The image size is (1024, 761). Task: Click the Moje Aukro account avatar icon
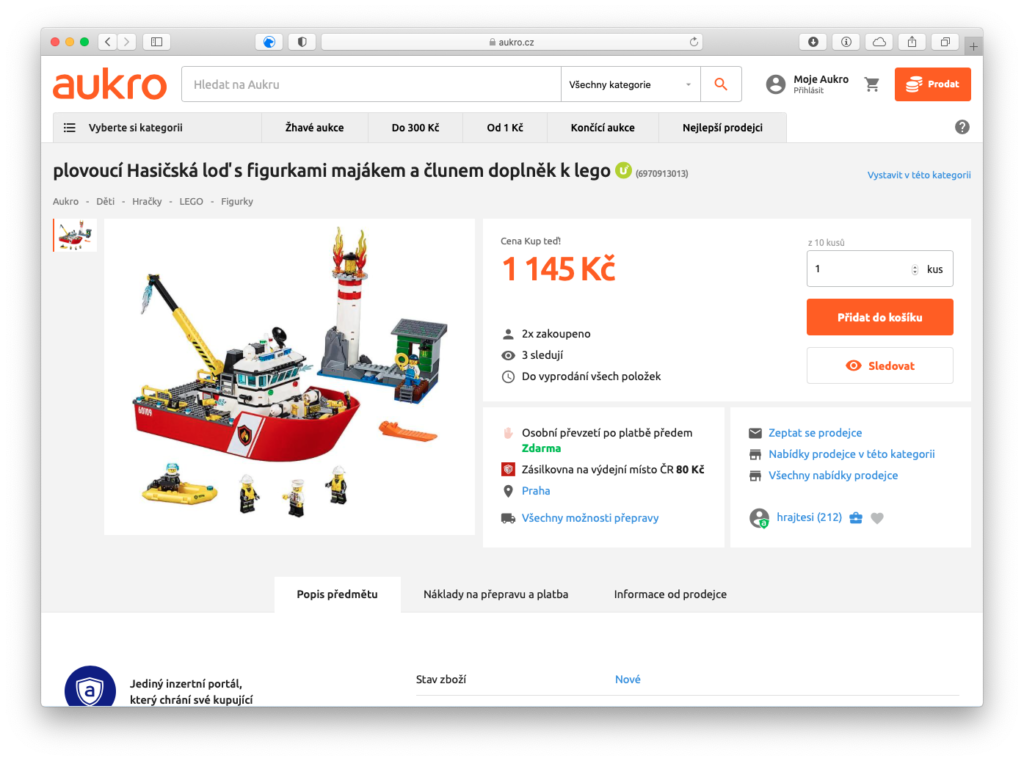coord(775,84)
